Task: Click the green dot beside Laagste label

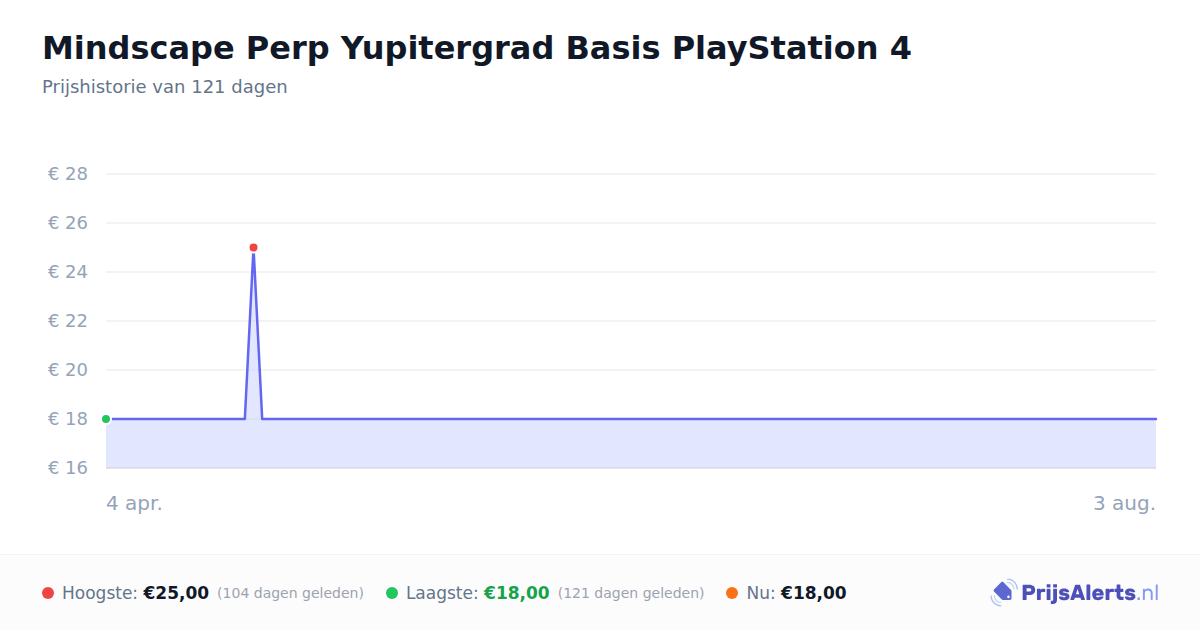Action: (x=392, y=593)
